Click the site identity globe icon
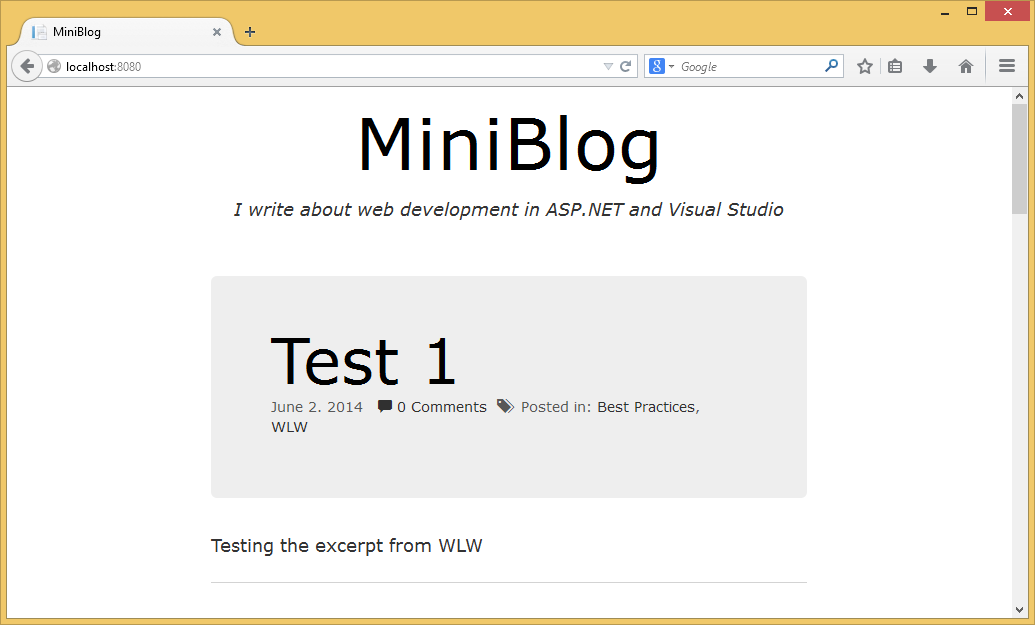The height and width of the screenshot is (625, 1035). point(52,66)
